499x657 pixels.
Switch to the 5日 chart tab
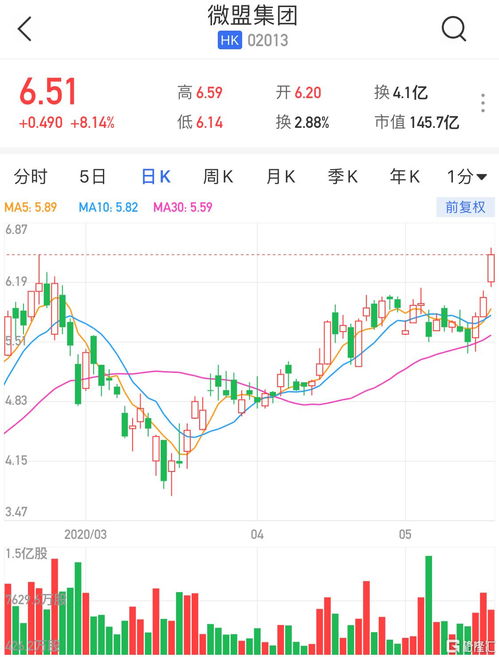tap(93, 176)
